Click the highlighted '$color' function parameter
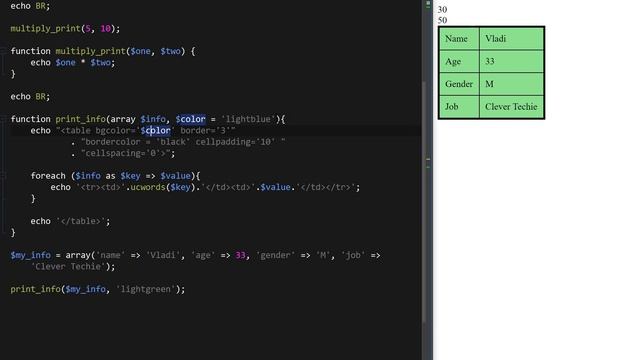Image resolution: width=640 pixels, height=360 pixels. click(x=191, y=119)
